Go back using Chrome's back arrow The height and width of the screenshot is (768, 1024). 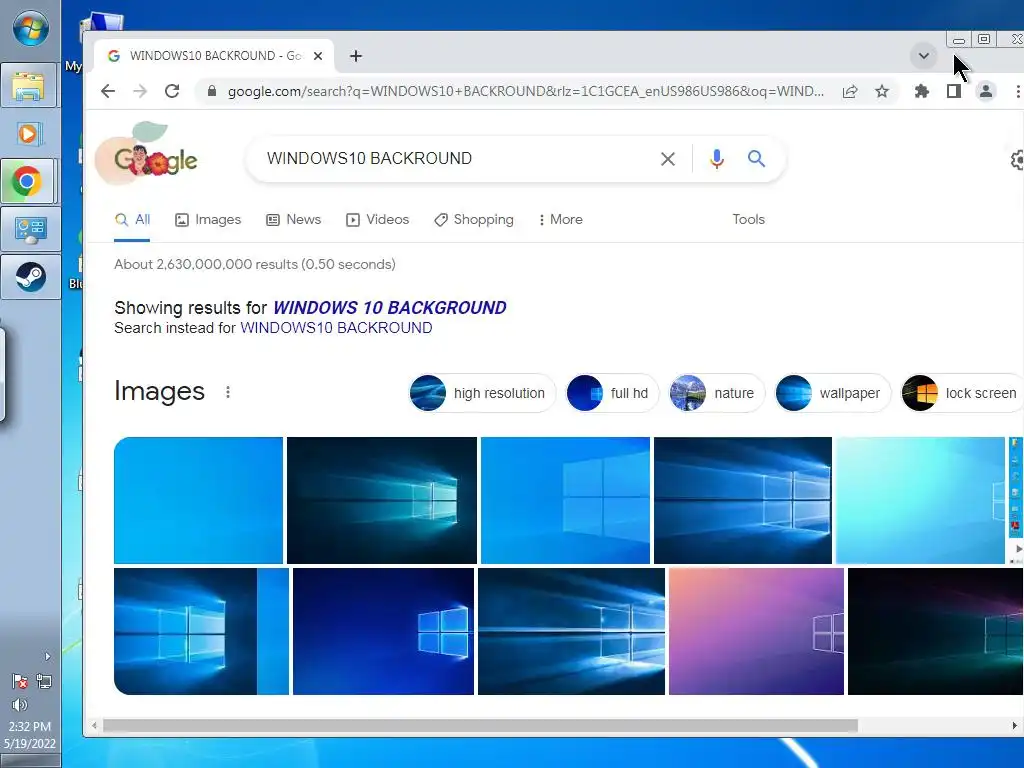pos(108,91)
